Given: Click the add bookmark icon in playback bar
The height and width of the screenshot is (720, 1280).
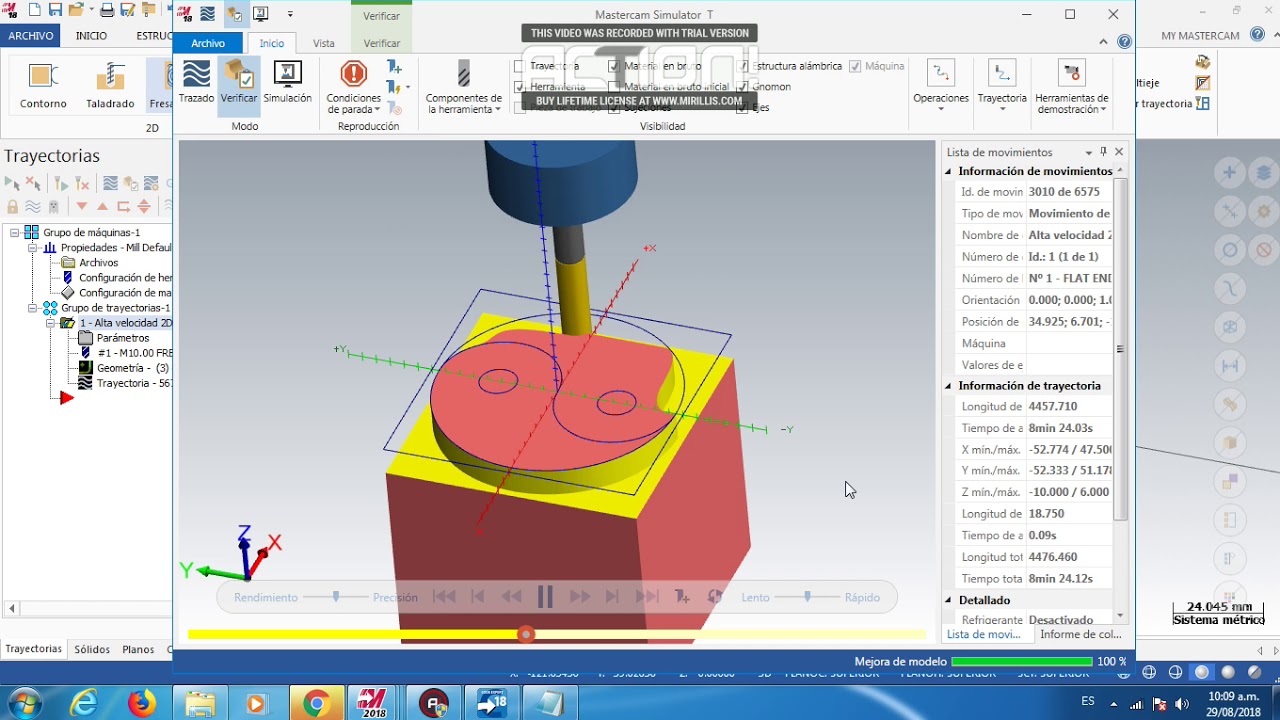Looking at the screenshot, I should coord(682,597).
